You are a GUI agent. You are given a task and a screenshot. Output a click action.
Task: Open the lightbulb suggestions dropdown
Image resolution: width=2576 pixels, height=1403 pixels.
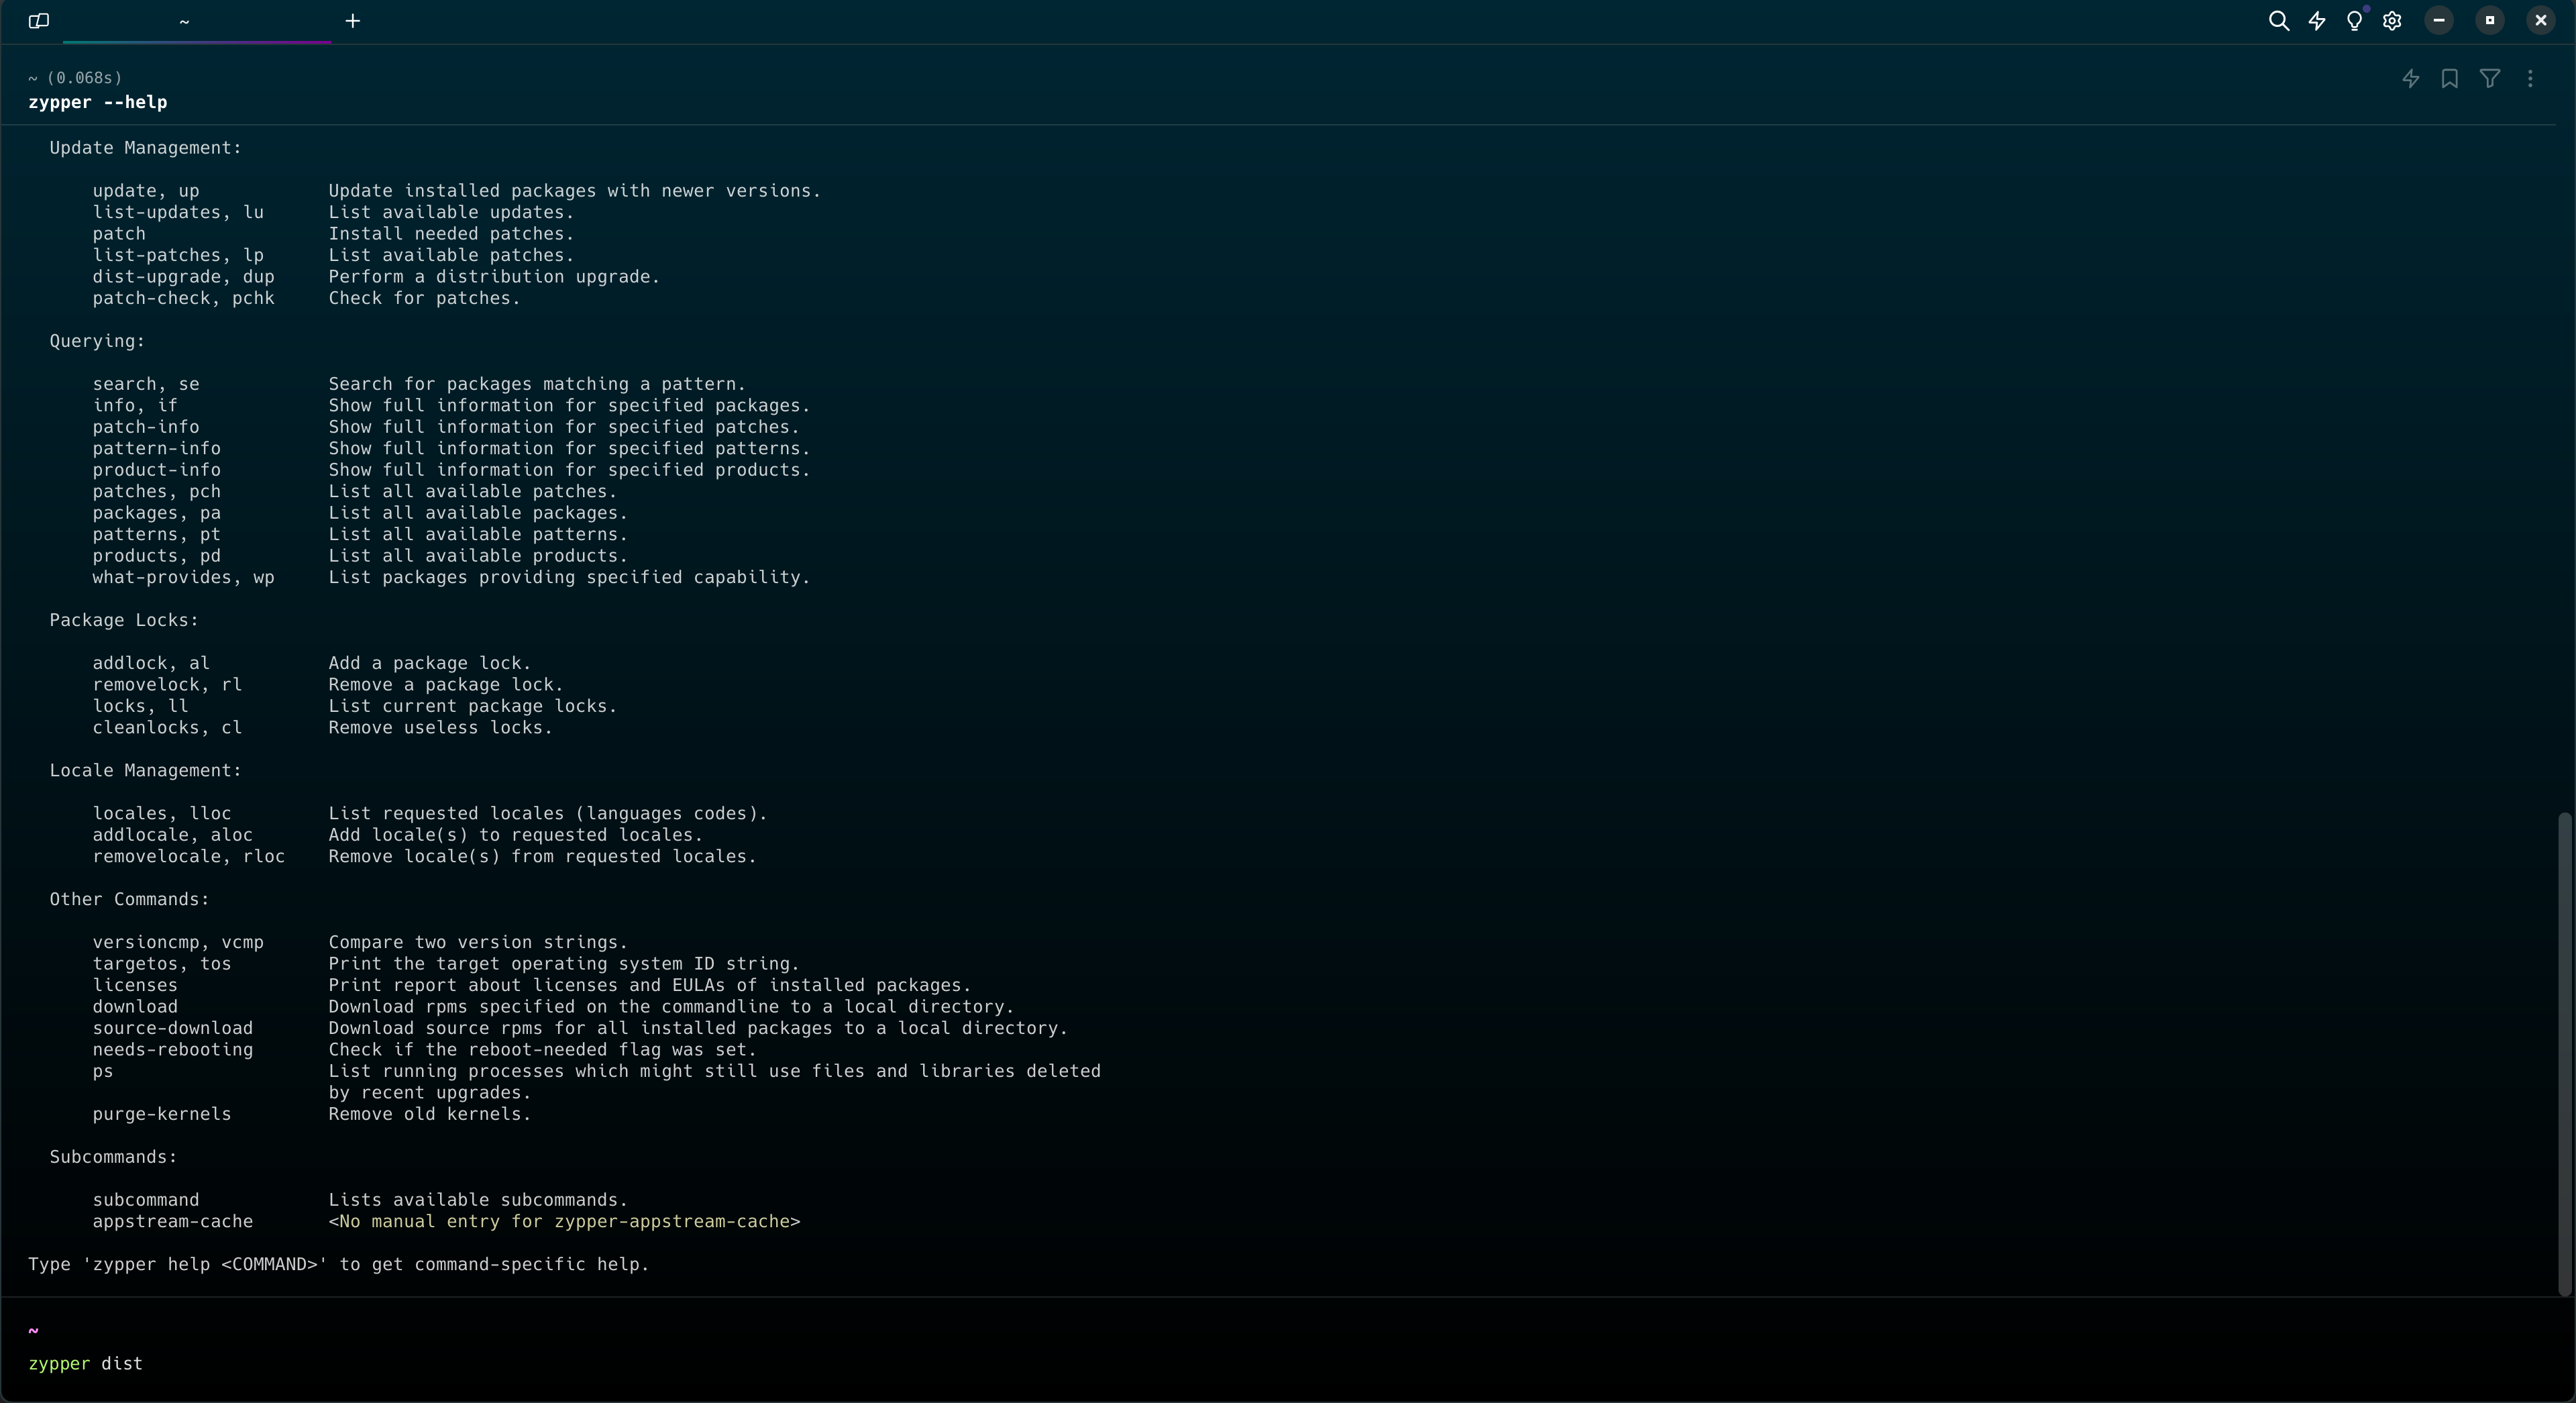(x=2355, y=20)
